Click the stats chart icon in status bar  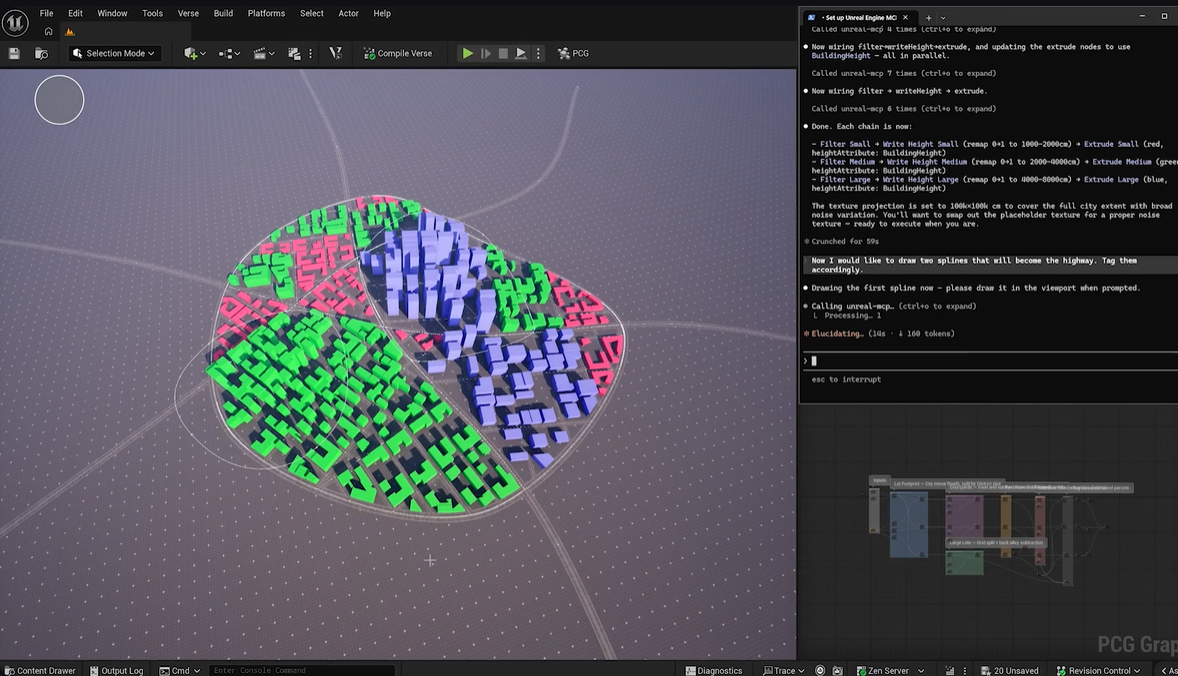(x=950, y=670)
